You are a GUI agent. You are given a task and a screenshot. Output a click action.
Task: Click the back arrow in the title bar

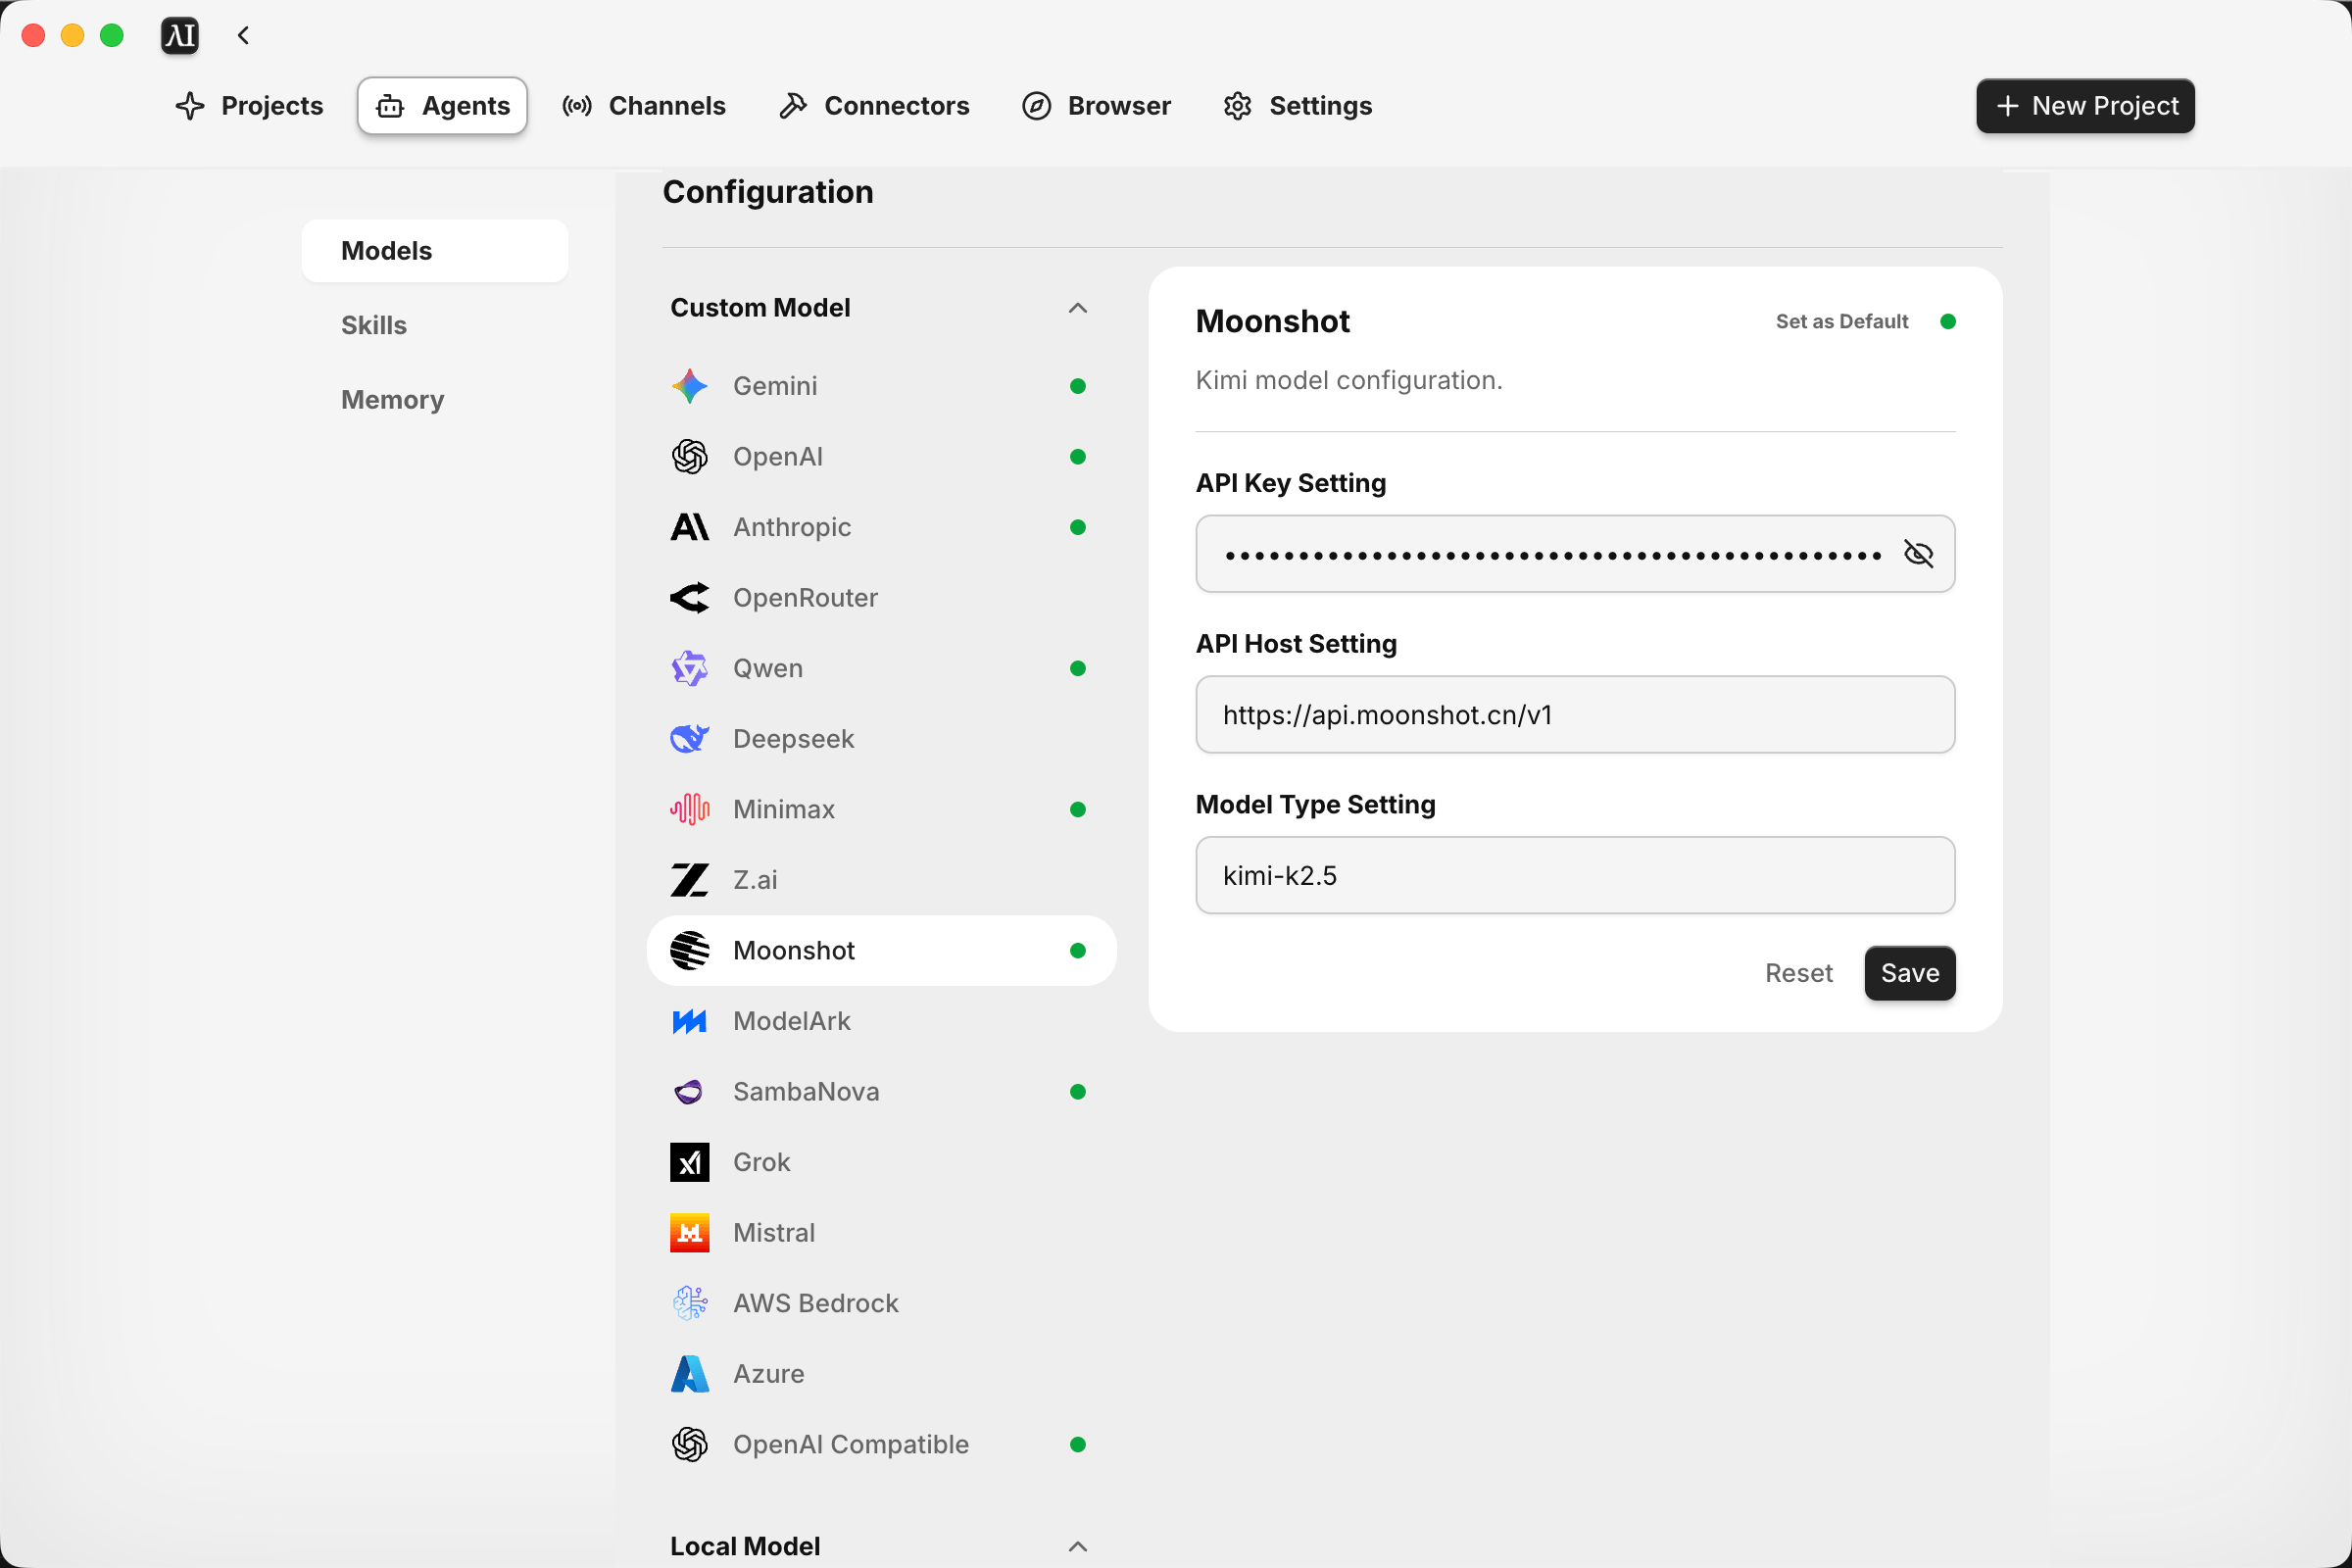(243, 36)
